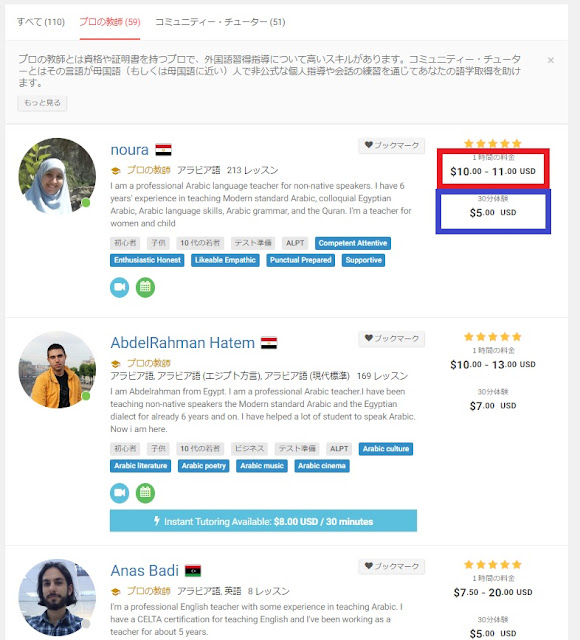Bookmark noura with ブックマーク button
The height and width of the screenshot is (640, 580).
[x=391, y=145]
